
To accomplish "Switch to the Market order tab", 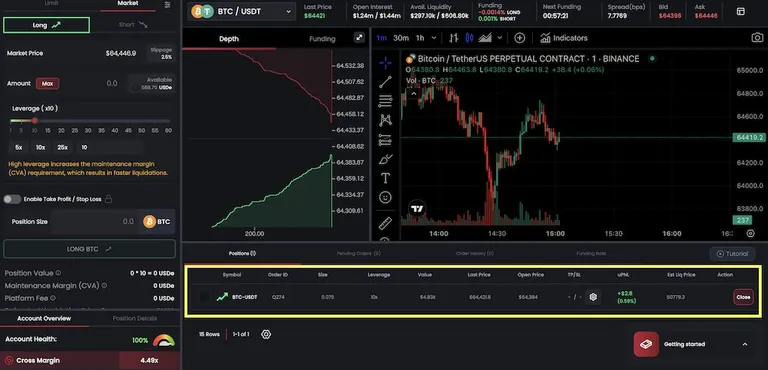I will pyautogui.click(x=128, y=3).
